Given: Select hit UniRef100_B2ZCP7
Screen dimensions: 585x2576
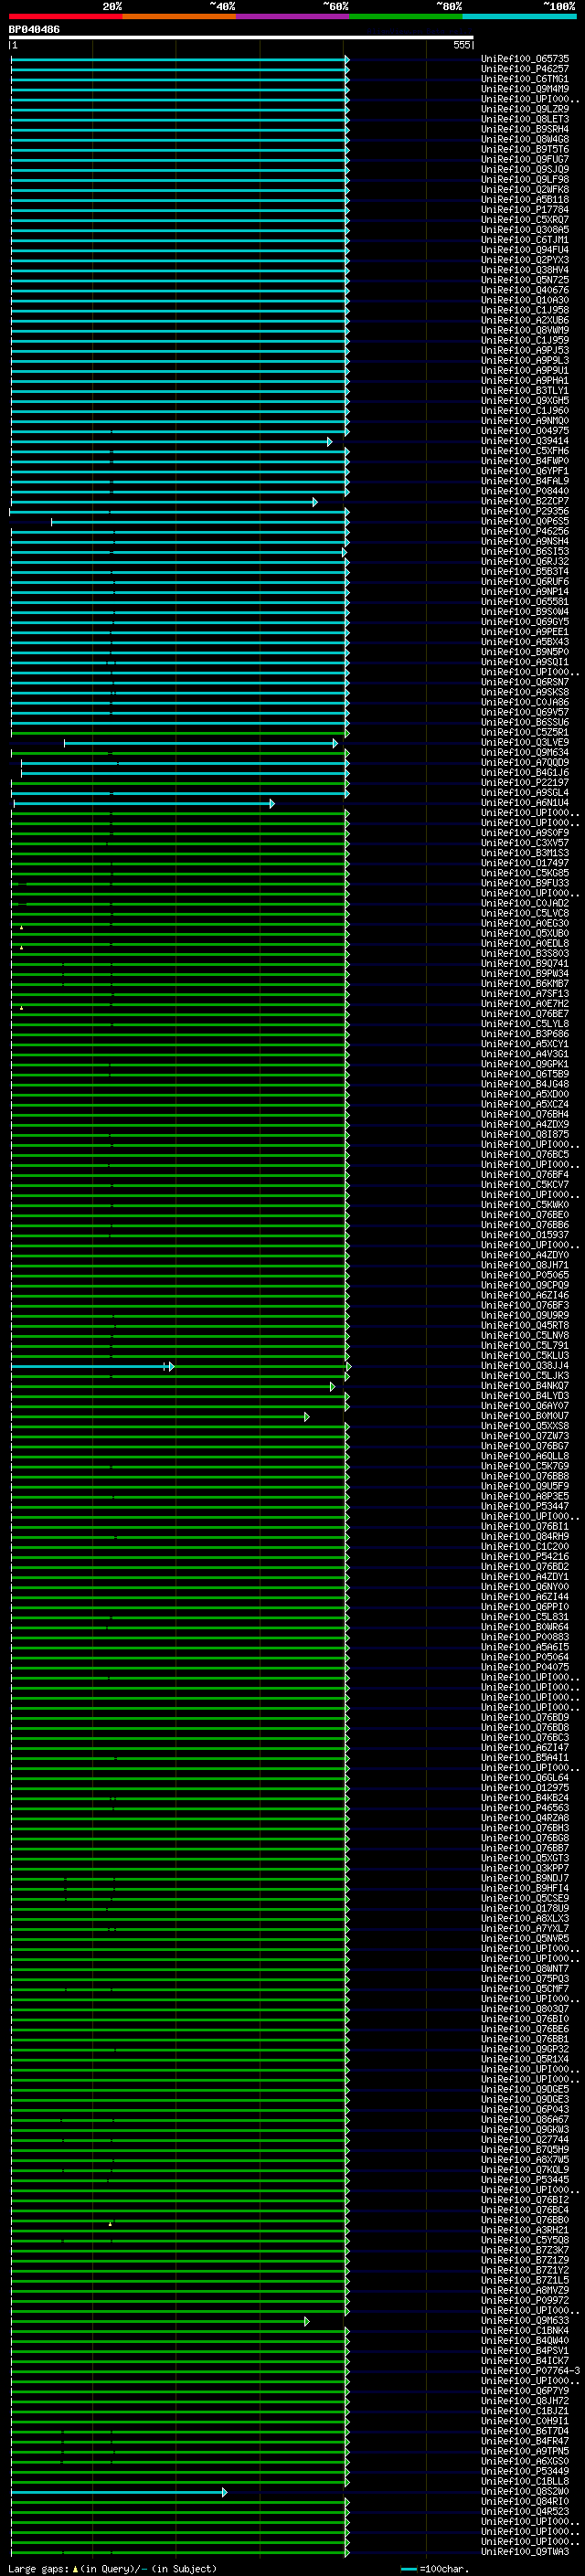Looking at the screenshot, I should (x=525, y=501).
